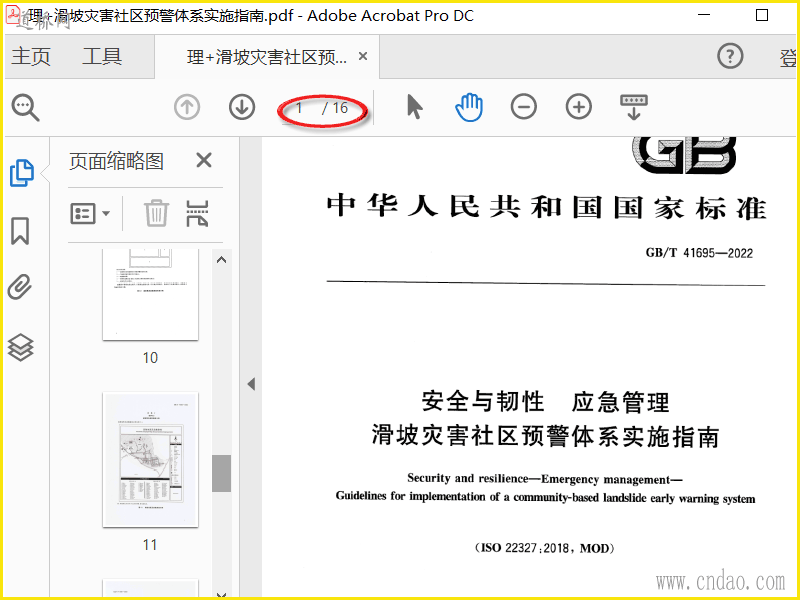This screenshot has width=800, height=600.
Task: Open the attachments paperclip panel
Action: point(20,287)
